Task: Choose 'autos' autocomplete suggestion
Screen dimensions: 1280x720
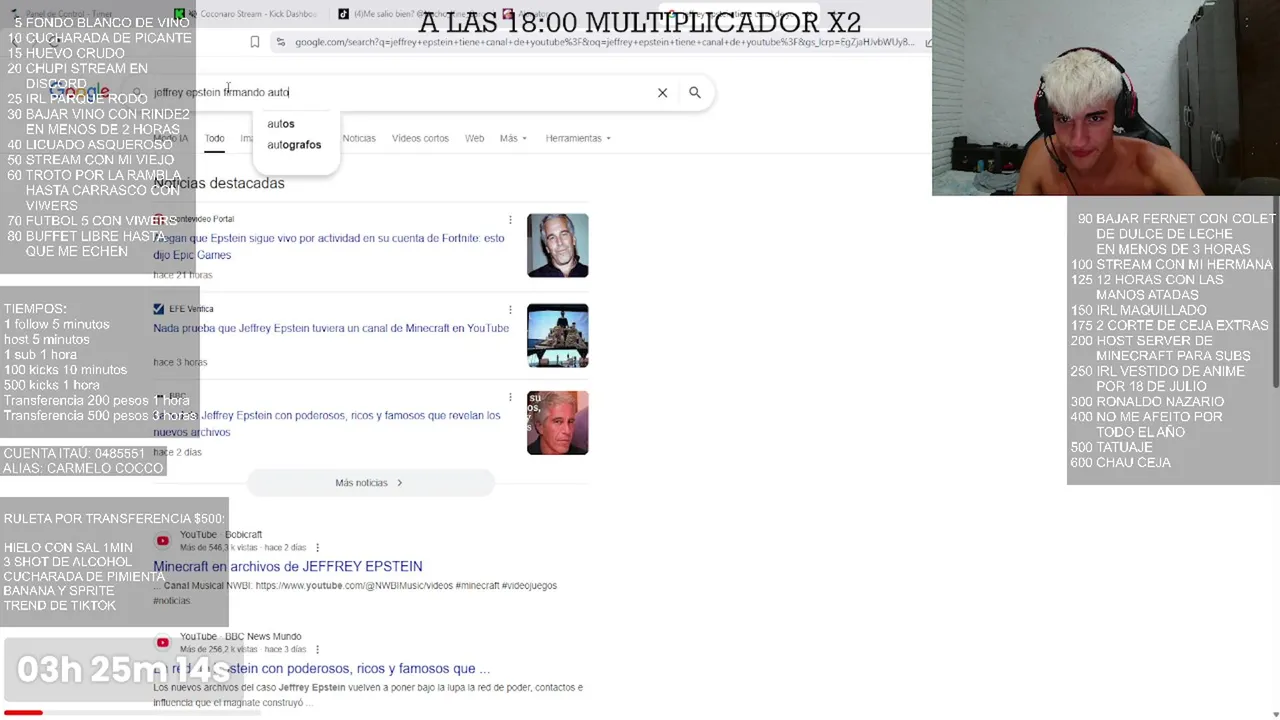Action: 281,124
